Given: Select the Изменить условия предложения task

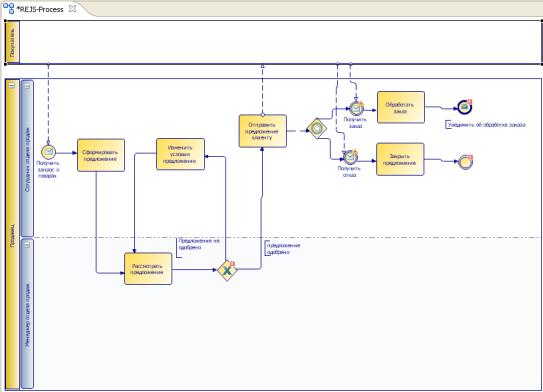Looking at the screenshot, I should (x=180, y=154).
